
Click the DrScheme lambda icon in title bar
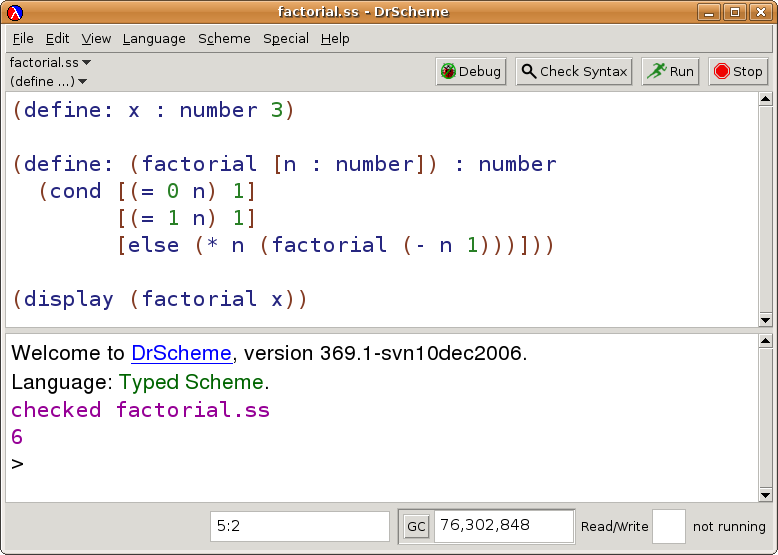pyautogui.click(x=15, y=12)
